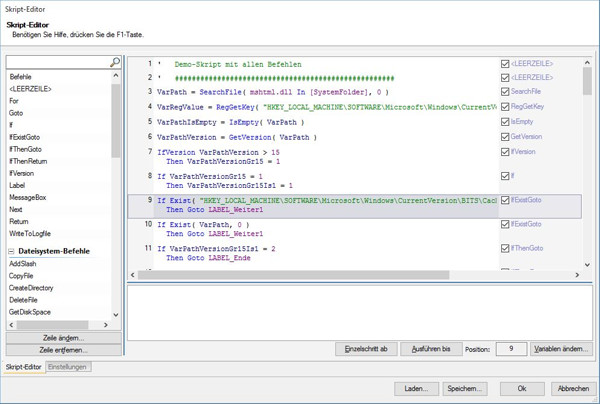Click the Laden button
Screen dimensions: 600x404
coord(416,389)
